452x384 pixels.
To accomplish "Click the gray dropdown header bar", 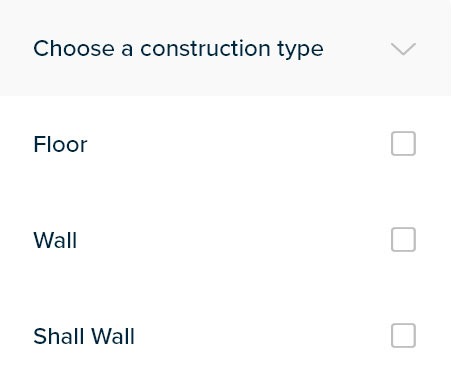I will [225, 48].
